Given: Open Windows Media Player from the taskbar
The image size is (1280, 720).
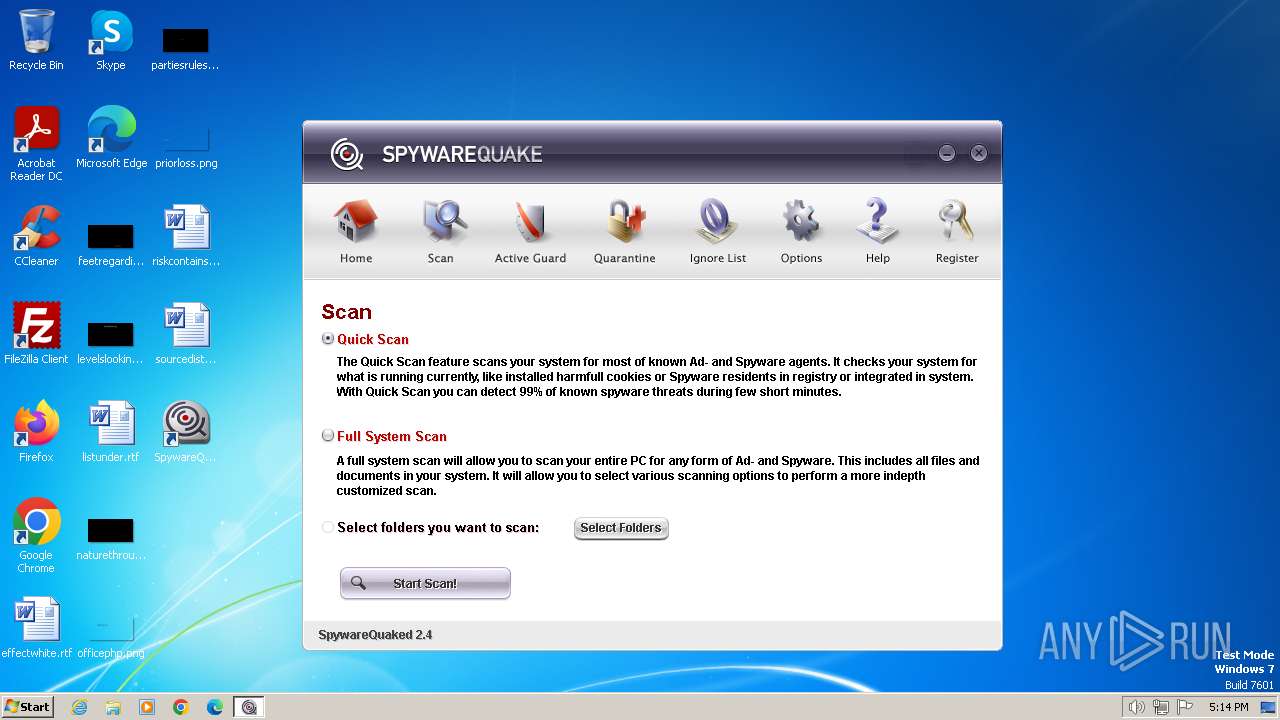Looking at the screenshot, I should 147,707.
